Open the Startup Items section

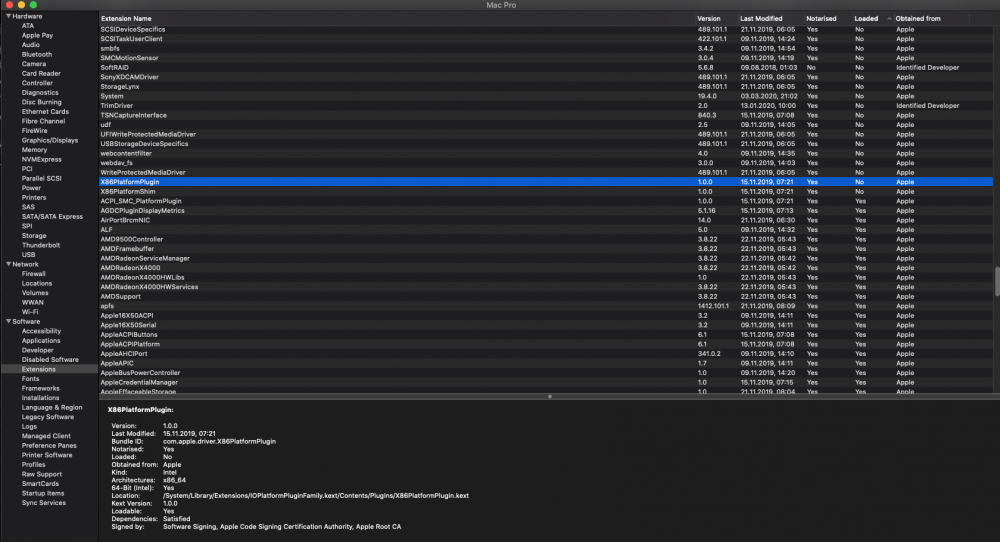tap(43, 494)
